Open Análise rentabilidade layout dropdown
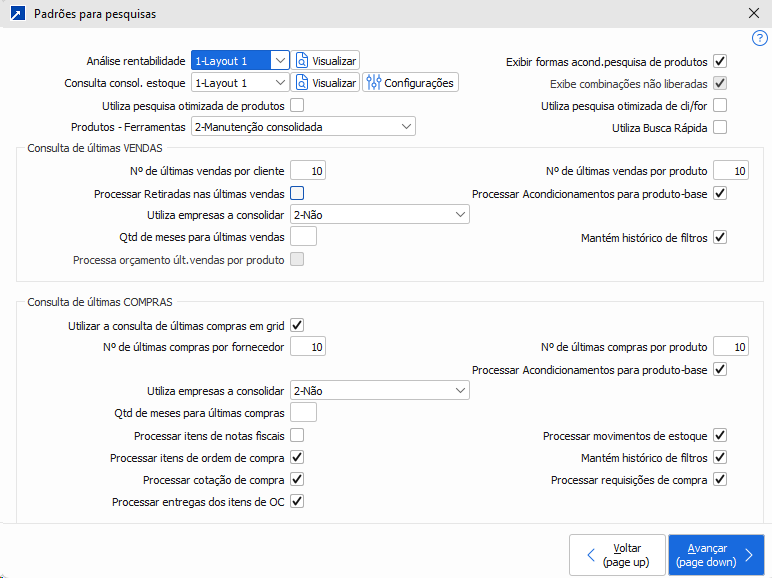This screenshot has height=578, width=772. pyautogui.click(x=280, y=61)
